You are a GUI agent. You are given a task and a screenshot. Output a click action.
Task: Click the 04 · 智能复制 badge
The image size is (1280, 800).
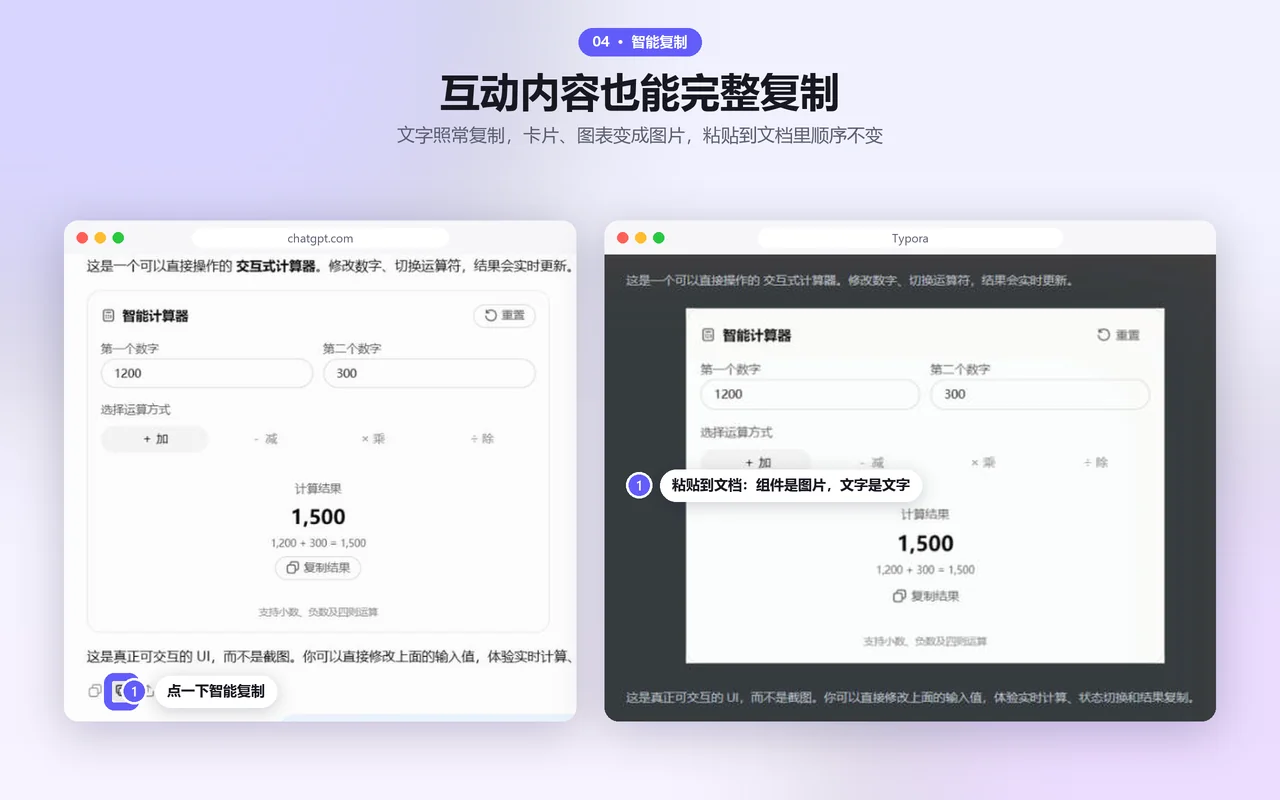[x=640, y=42]
